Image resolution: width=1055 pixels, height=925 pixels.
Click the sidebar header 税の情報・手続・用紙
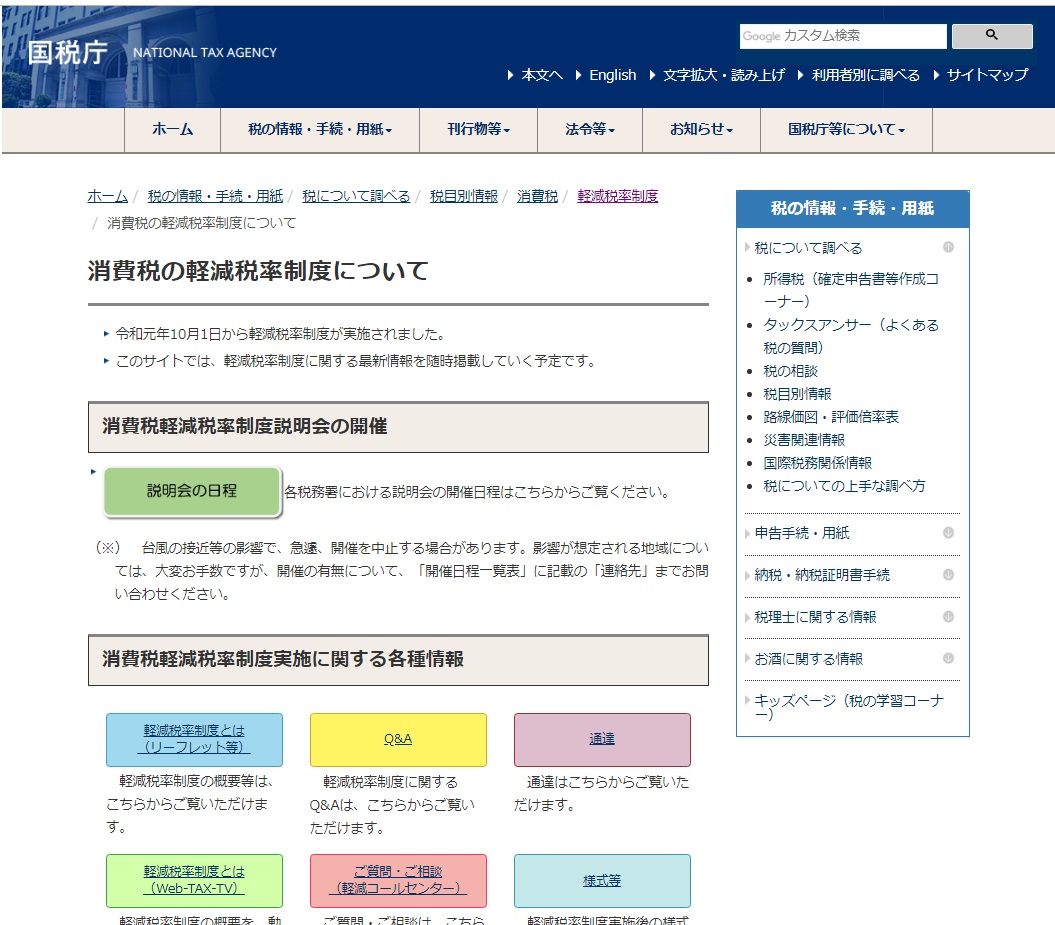pyautogui.click(x=852, y=209)
